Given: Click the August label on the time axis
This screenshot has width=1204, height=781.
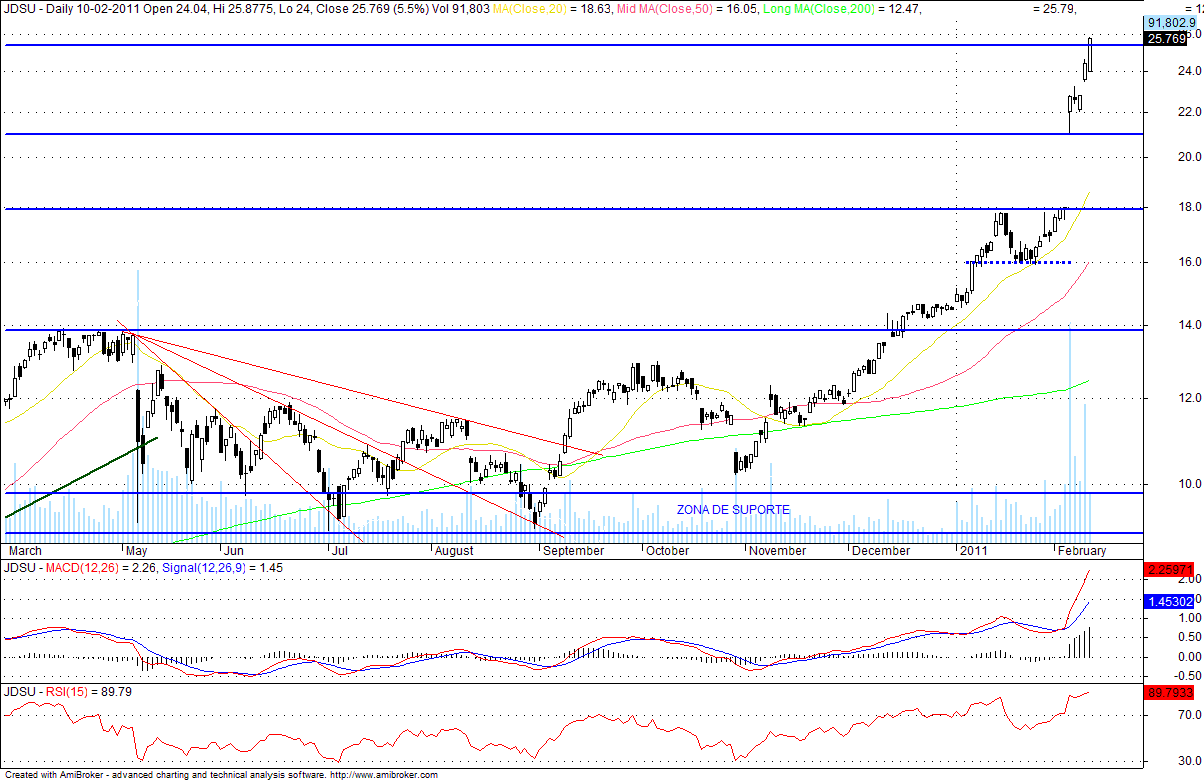Looking at the screenshot, I should click(454, 550).
